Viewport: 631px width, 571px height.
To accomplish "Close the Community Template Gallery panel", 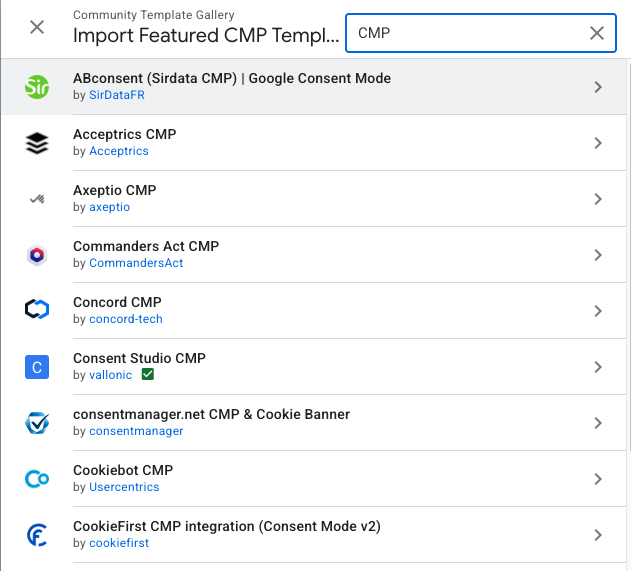I will click(37, 27).
